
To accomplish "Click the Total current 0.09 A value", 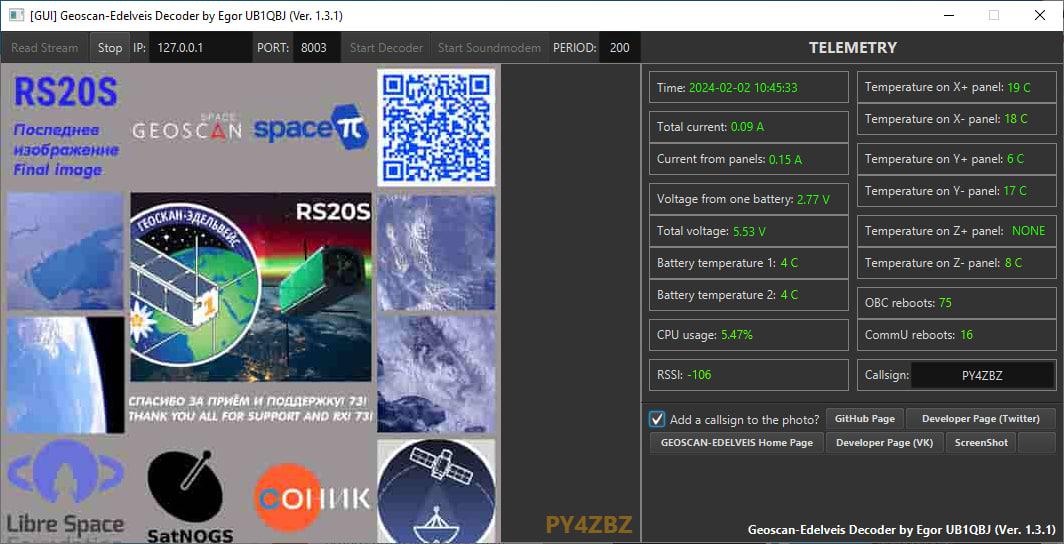I will pos(748,127).
